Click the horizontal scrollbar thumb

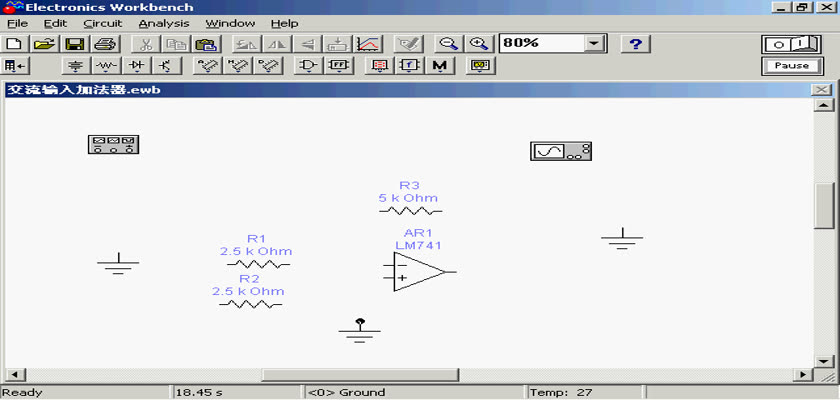(360, 375)
